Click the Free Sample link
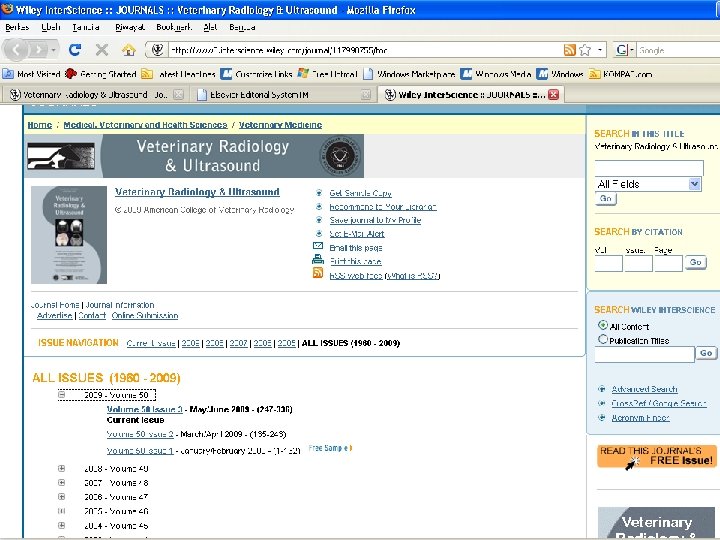720x540 pixels. [330, 448]
